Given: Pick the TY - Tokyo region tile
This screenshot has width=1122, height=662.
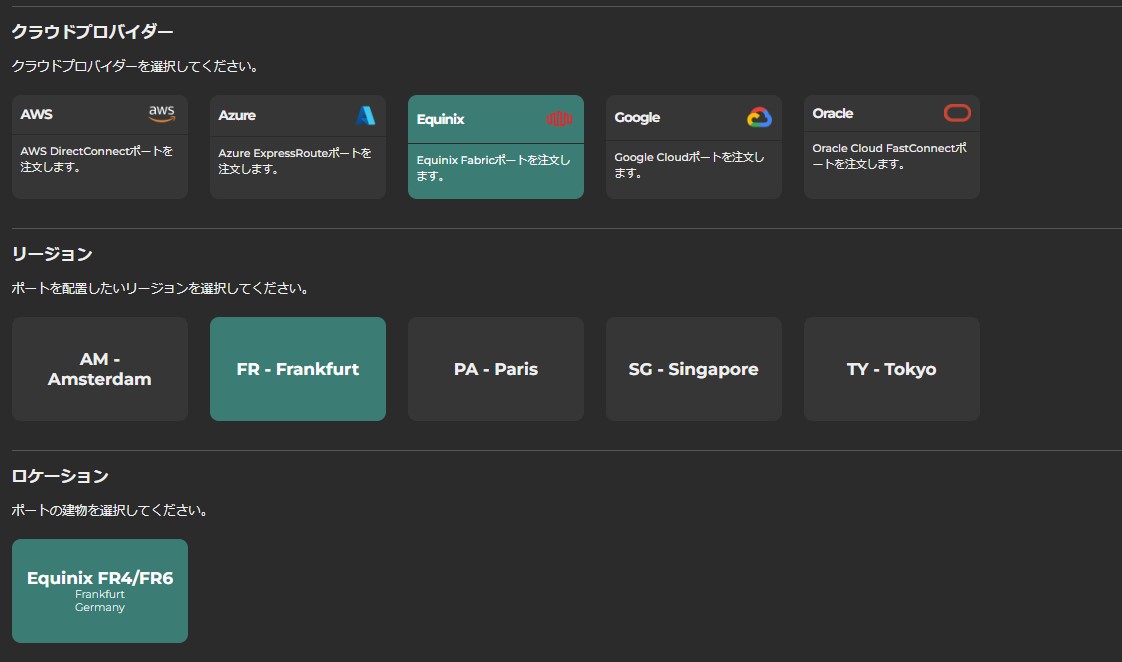Looking at the screenshot, I should [892, 369].
